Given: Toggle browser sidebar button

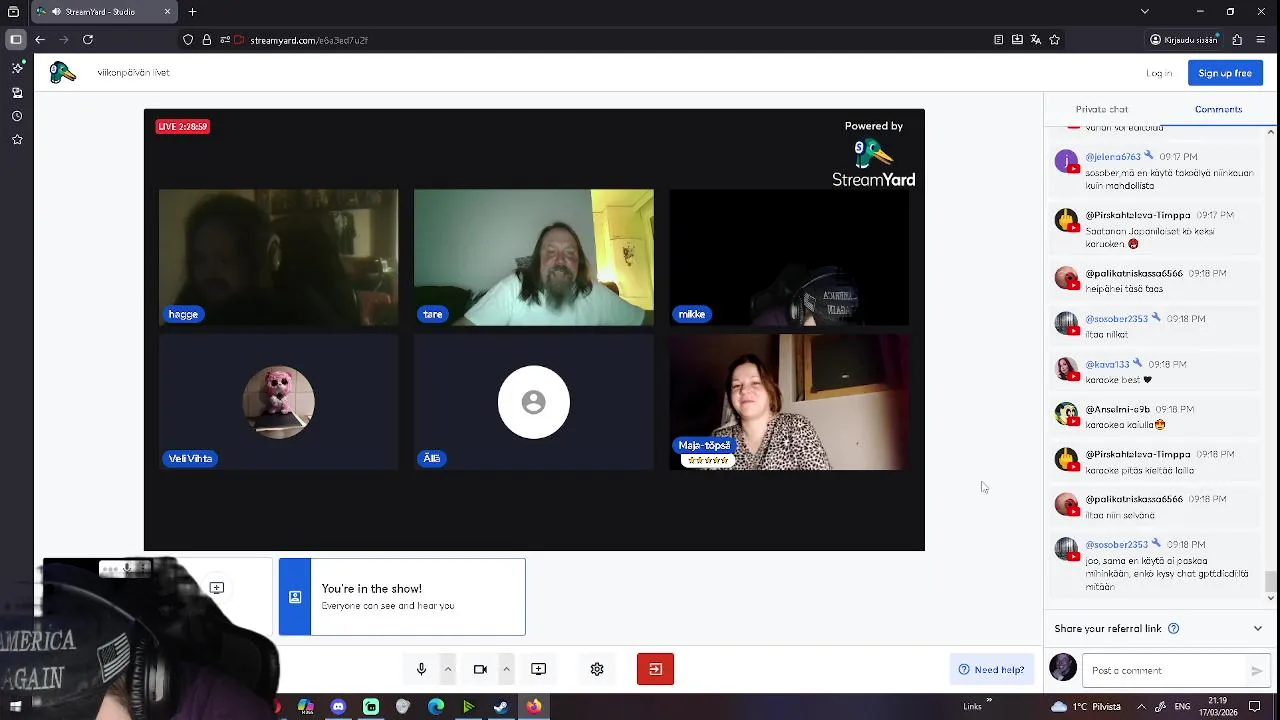Looking at the screenshot, I should click(16, 40).
